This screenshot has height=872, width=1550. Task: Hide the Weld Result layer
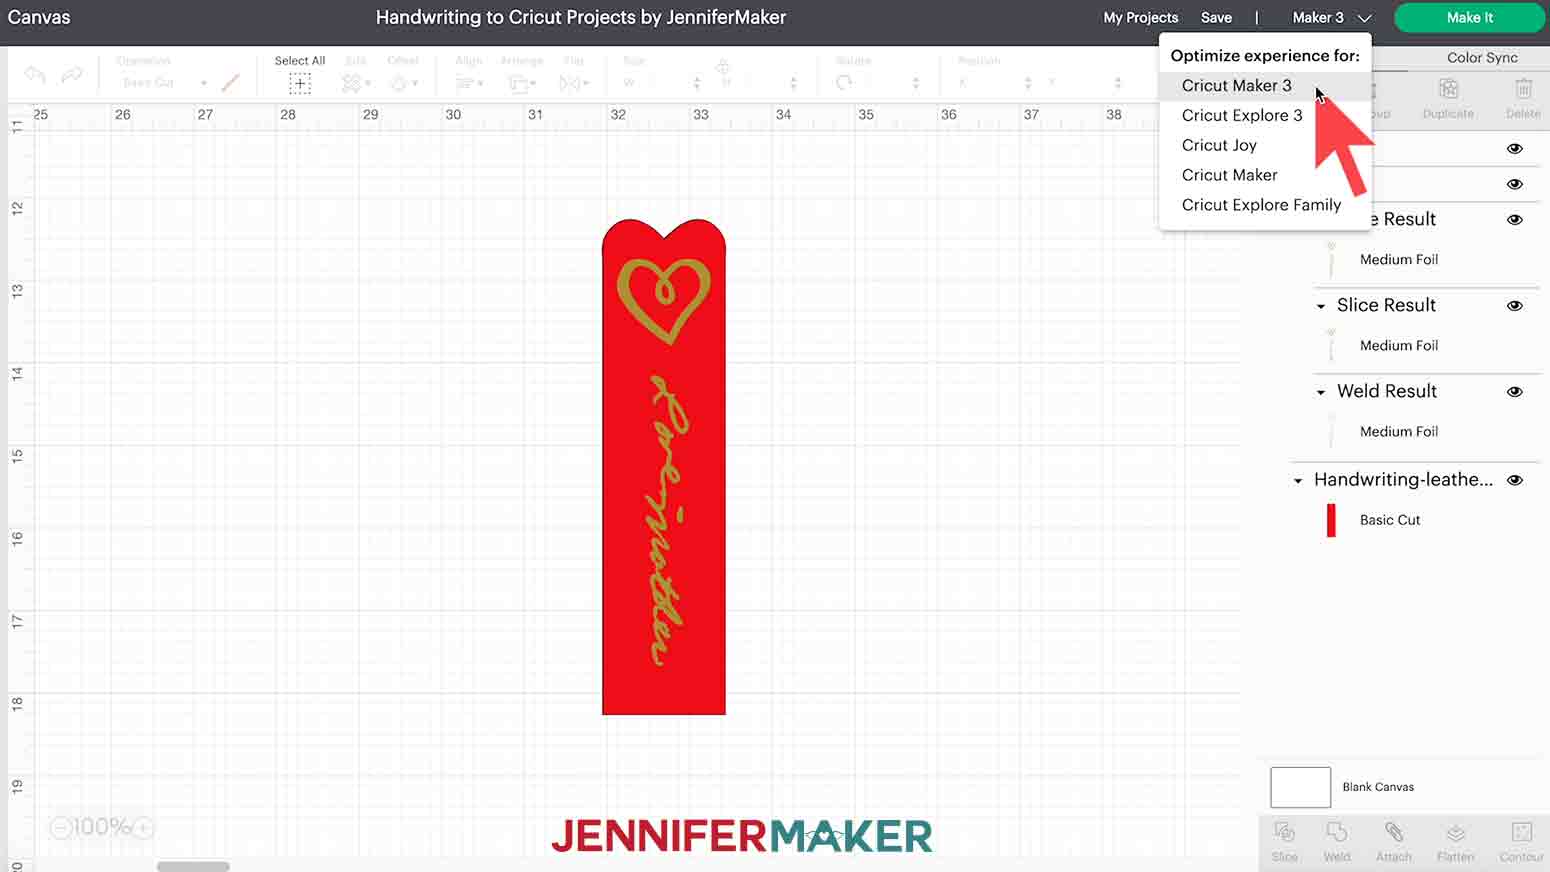[x=1515, y=392]
